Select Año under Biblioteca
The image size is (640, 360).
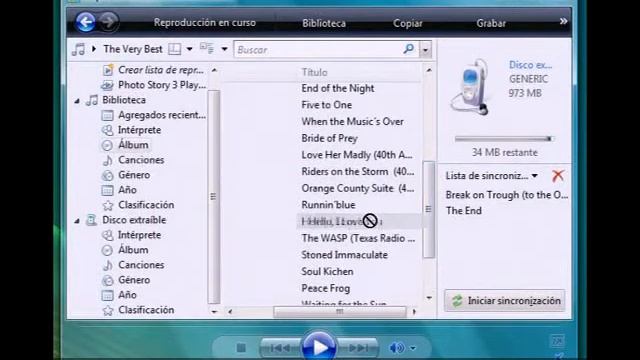(x=127, y=190)
